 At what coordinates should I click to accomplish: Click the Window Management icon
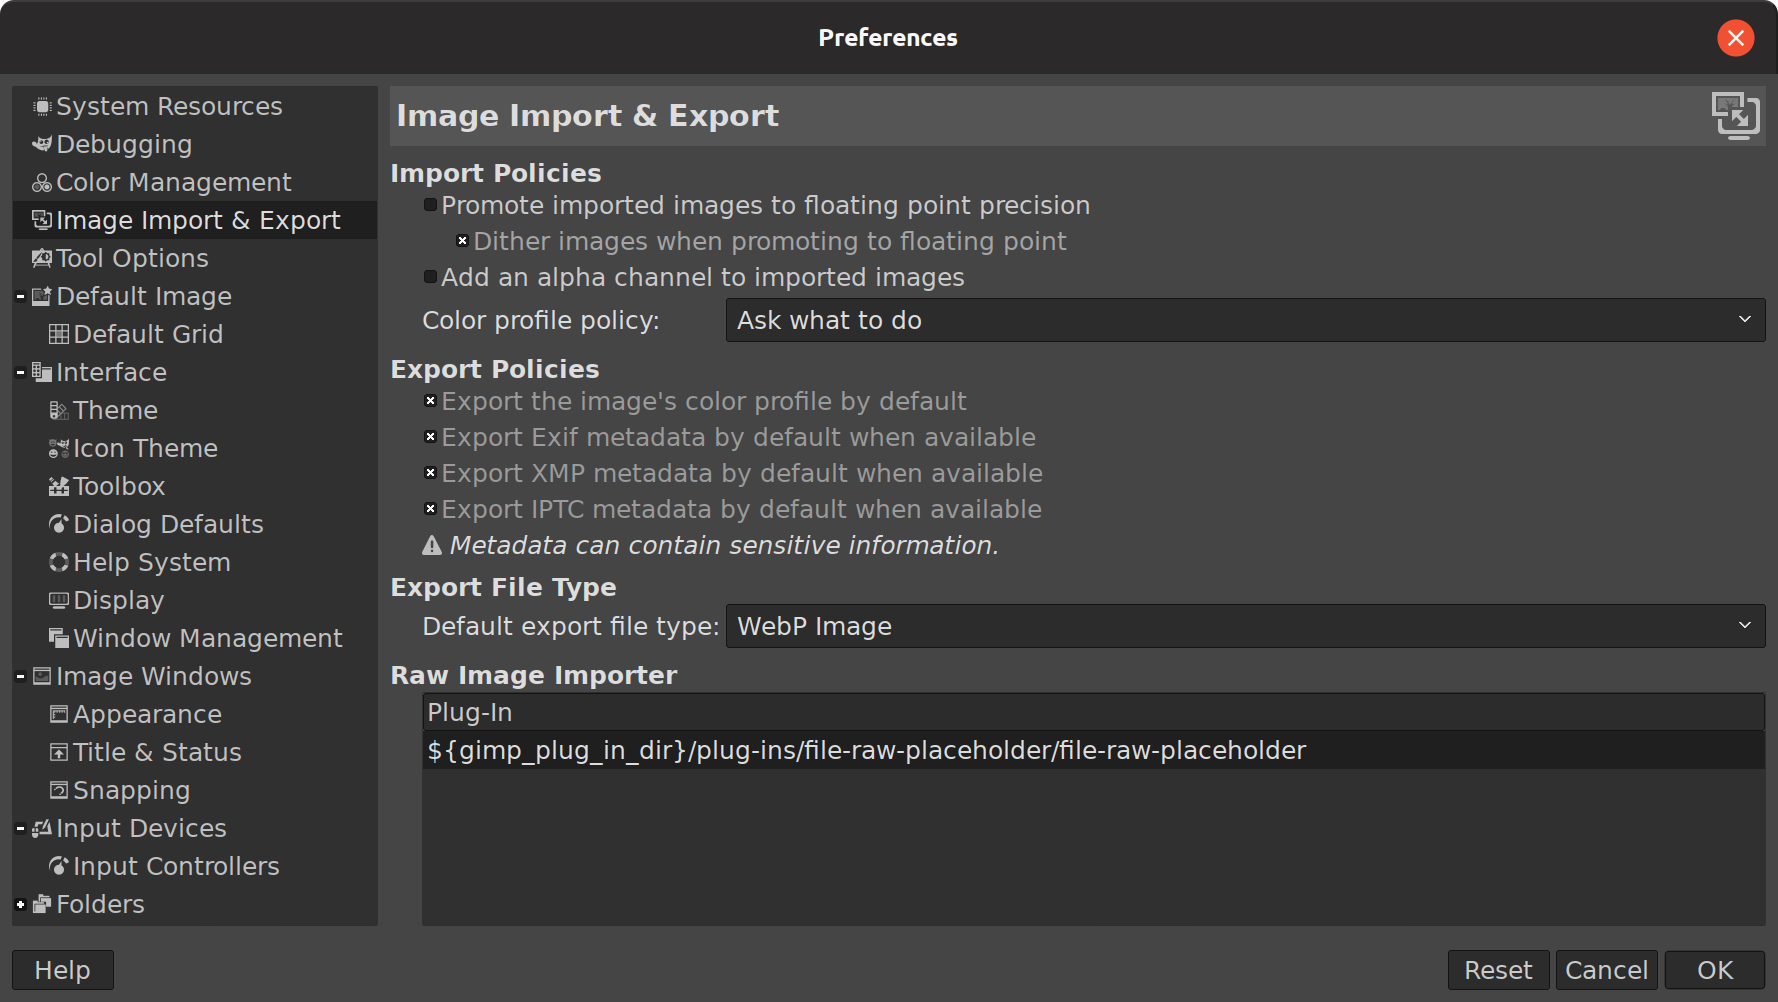[x=59, y=638]
